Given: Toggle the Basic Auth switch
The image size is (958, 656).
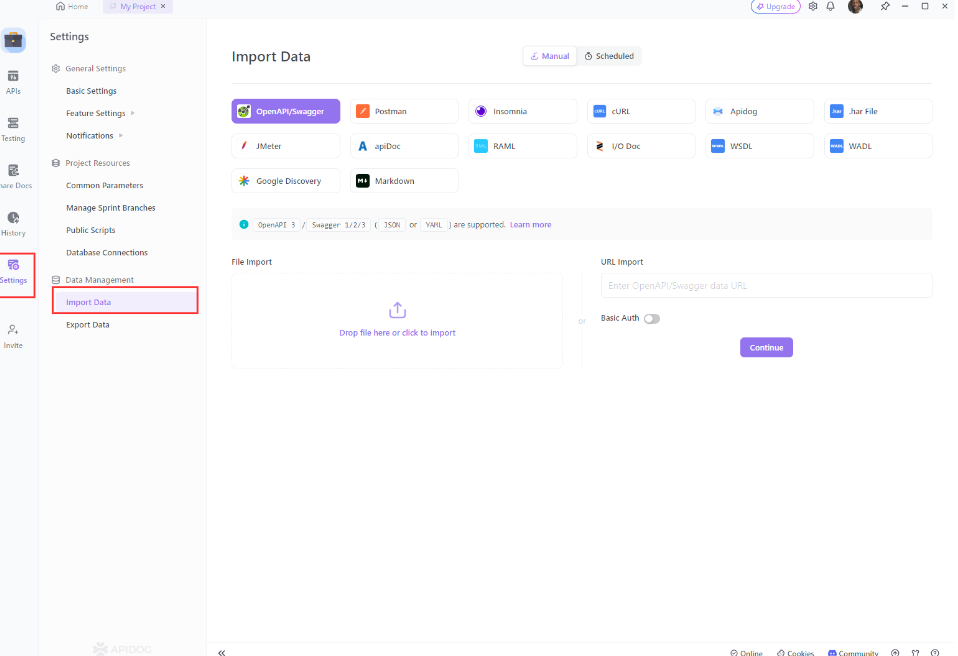Looking at the screenshot, I should [652, 319].
